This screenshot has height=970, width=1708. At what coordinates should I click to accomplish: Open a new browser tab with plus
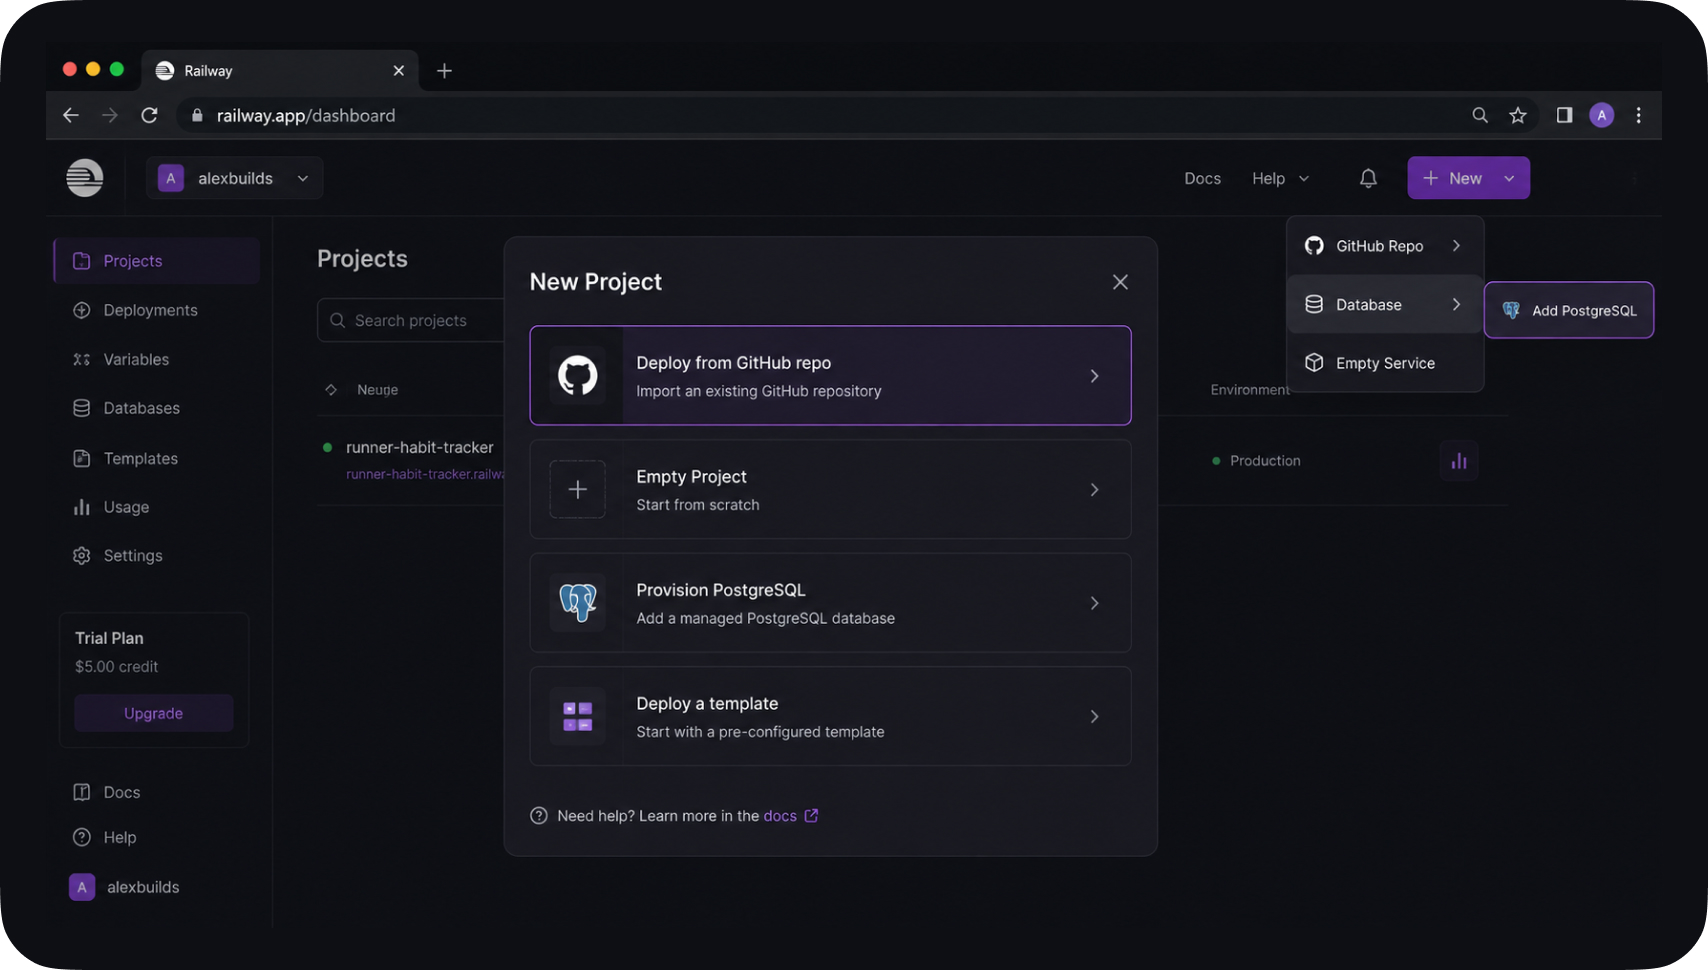(445, 71)
